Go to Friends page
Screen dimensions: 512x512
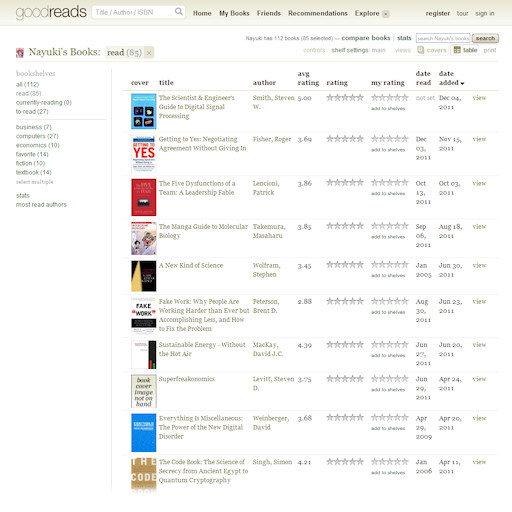pyautogui.click(x=269, y=13)
